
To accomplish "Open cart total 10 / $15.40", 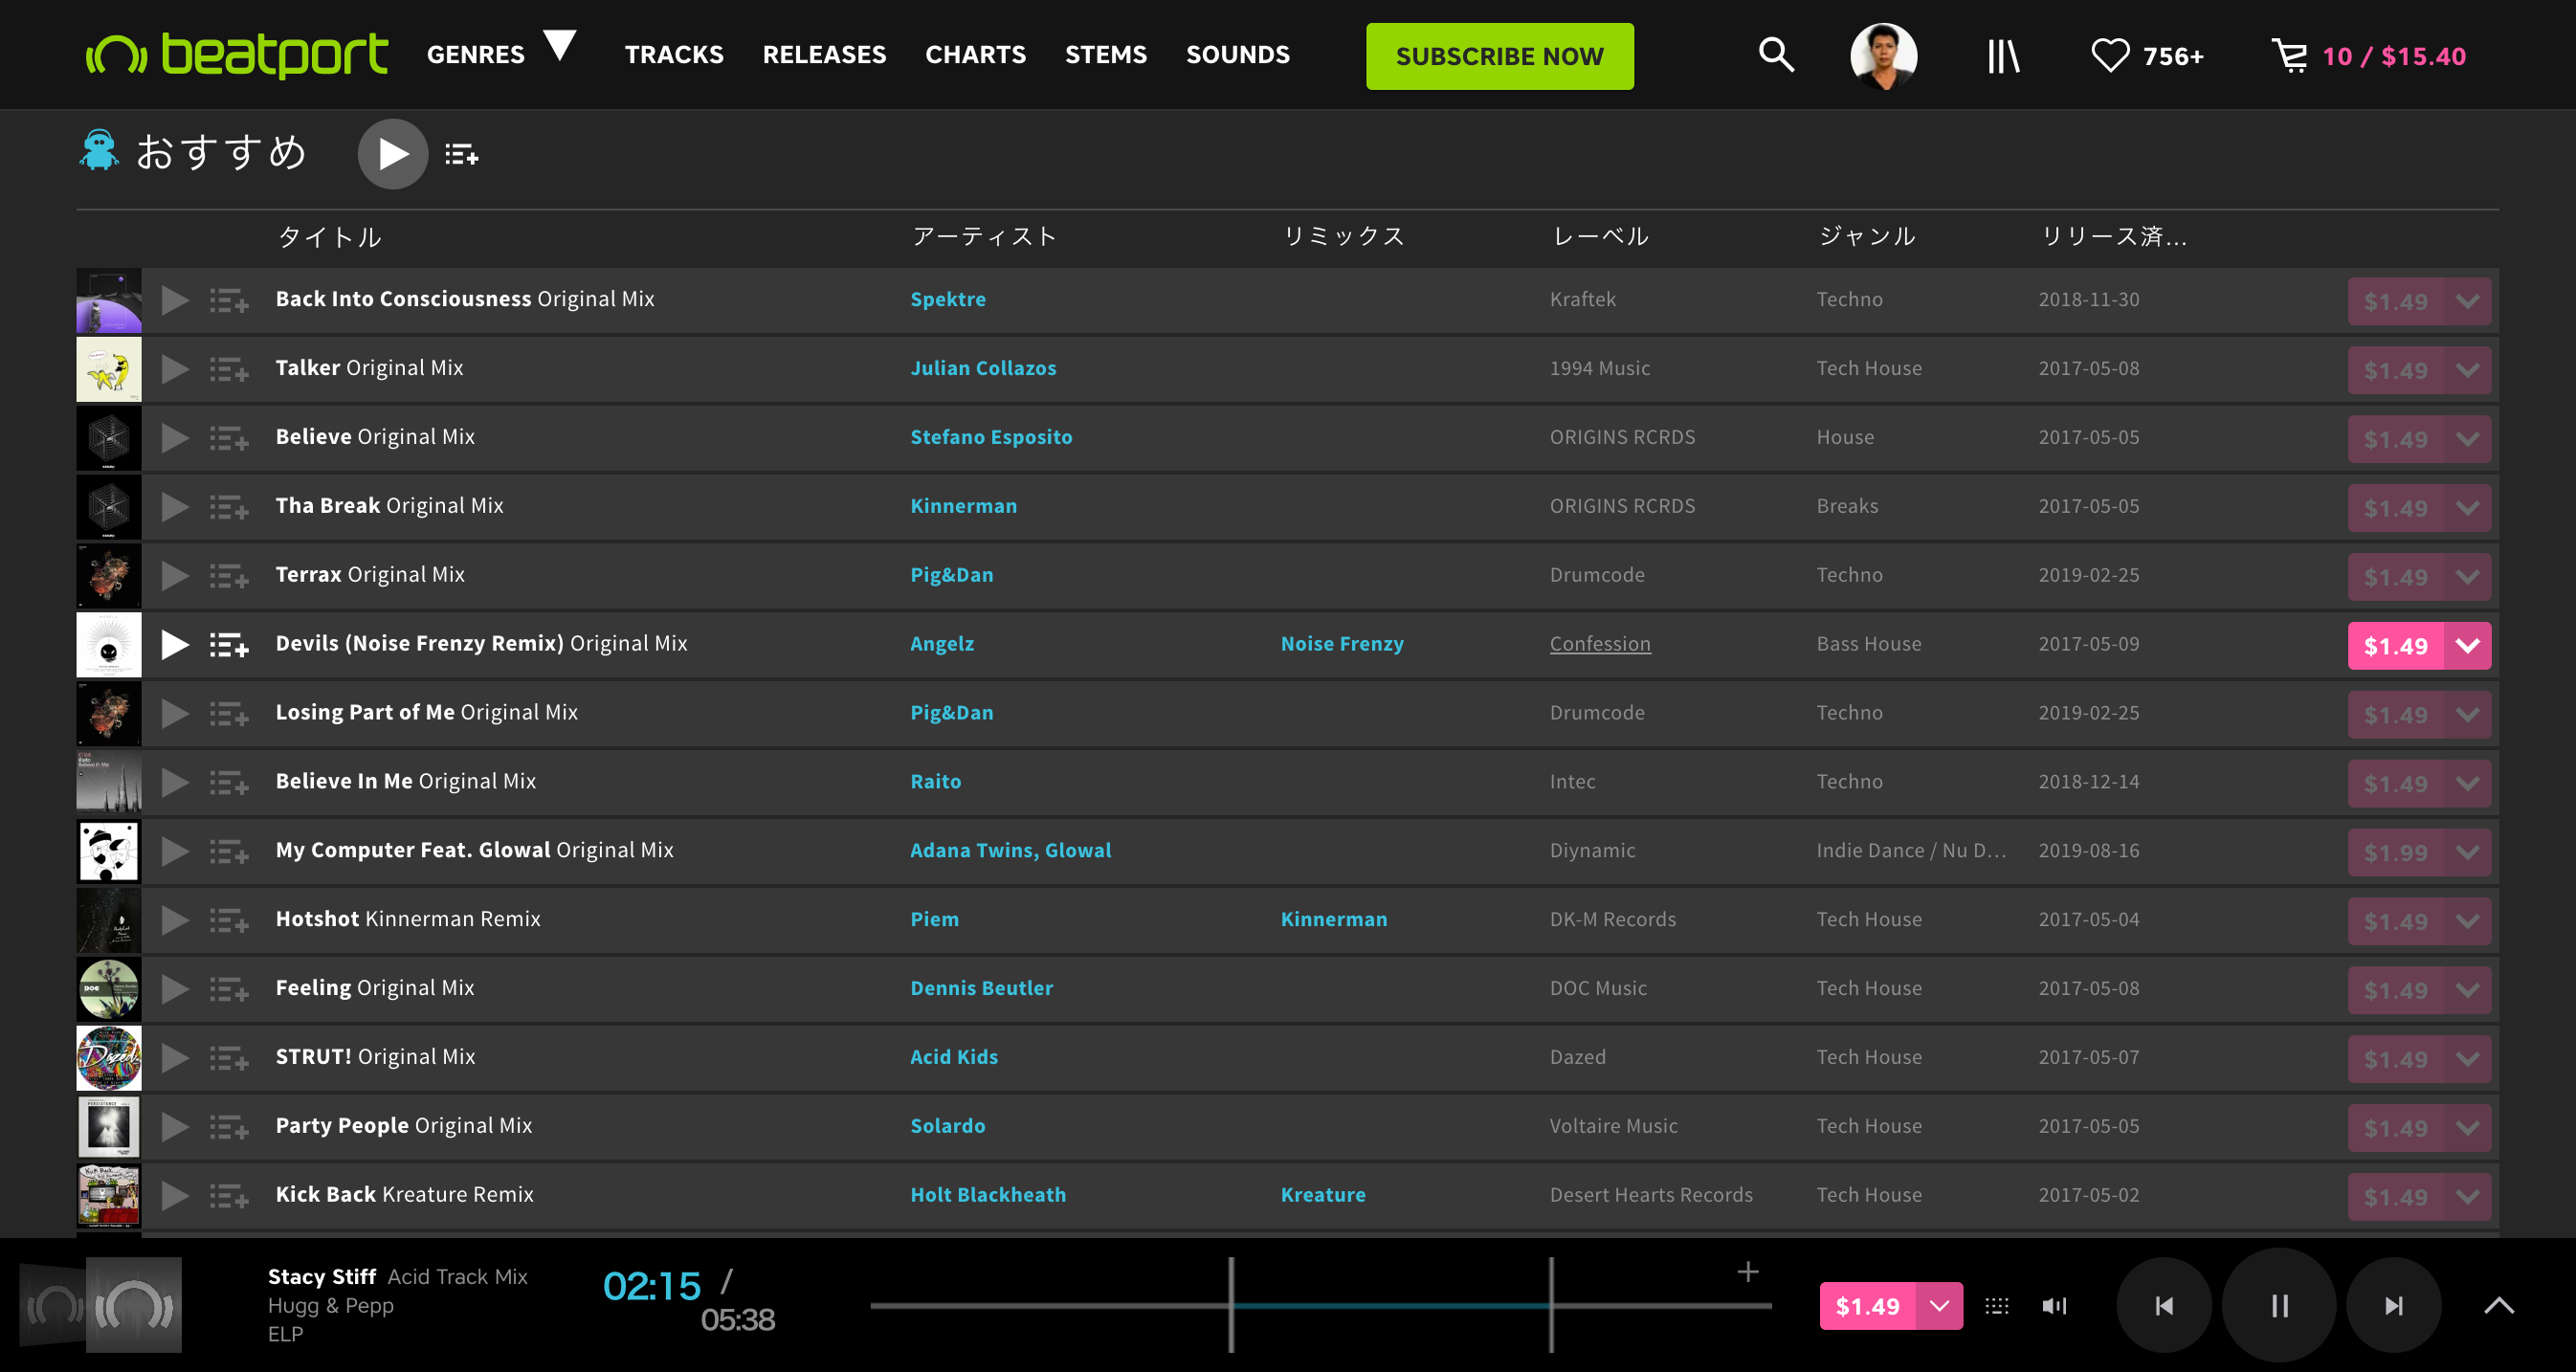I will (2394, 57).
